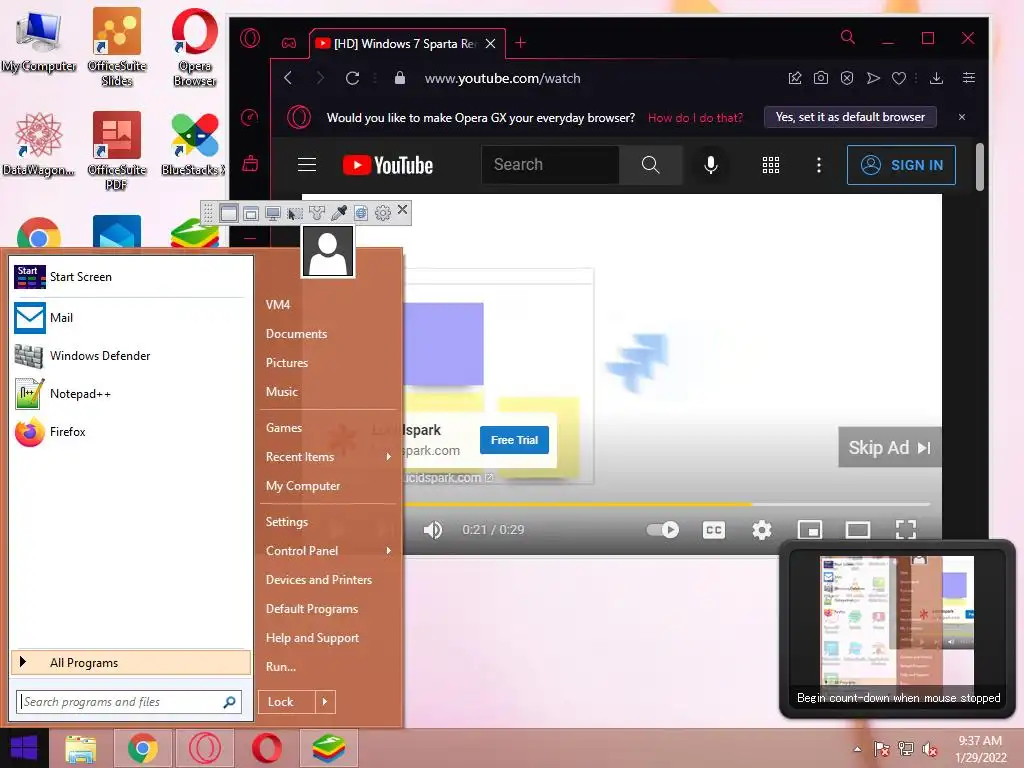The image size is (1024, 768).
Task: Mute the video with the speaker icon
Action: click(x=432, y=530)
